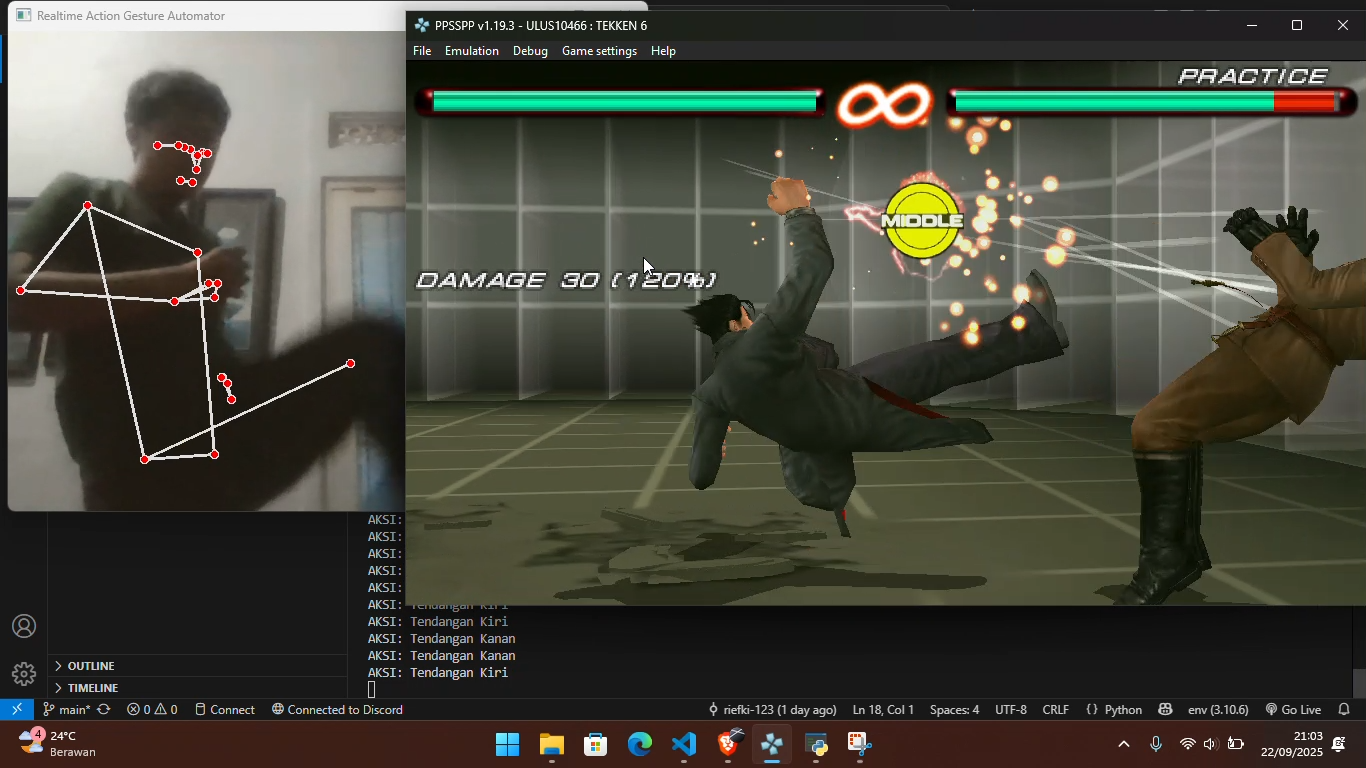Open Brave browser from the taskbar

click(x=728, y=745)
